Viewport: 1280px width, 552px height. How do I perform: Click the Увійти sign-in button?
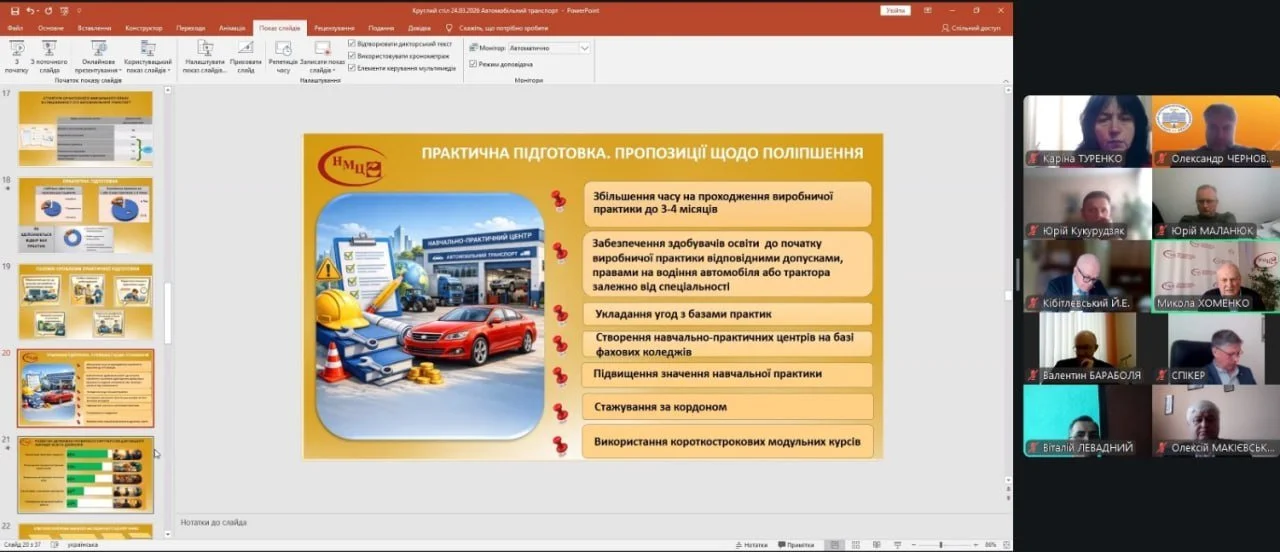pos(895,10)
